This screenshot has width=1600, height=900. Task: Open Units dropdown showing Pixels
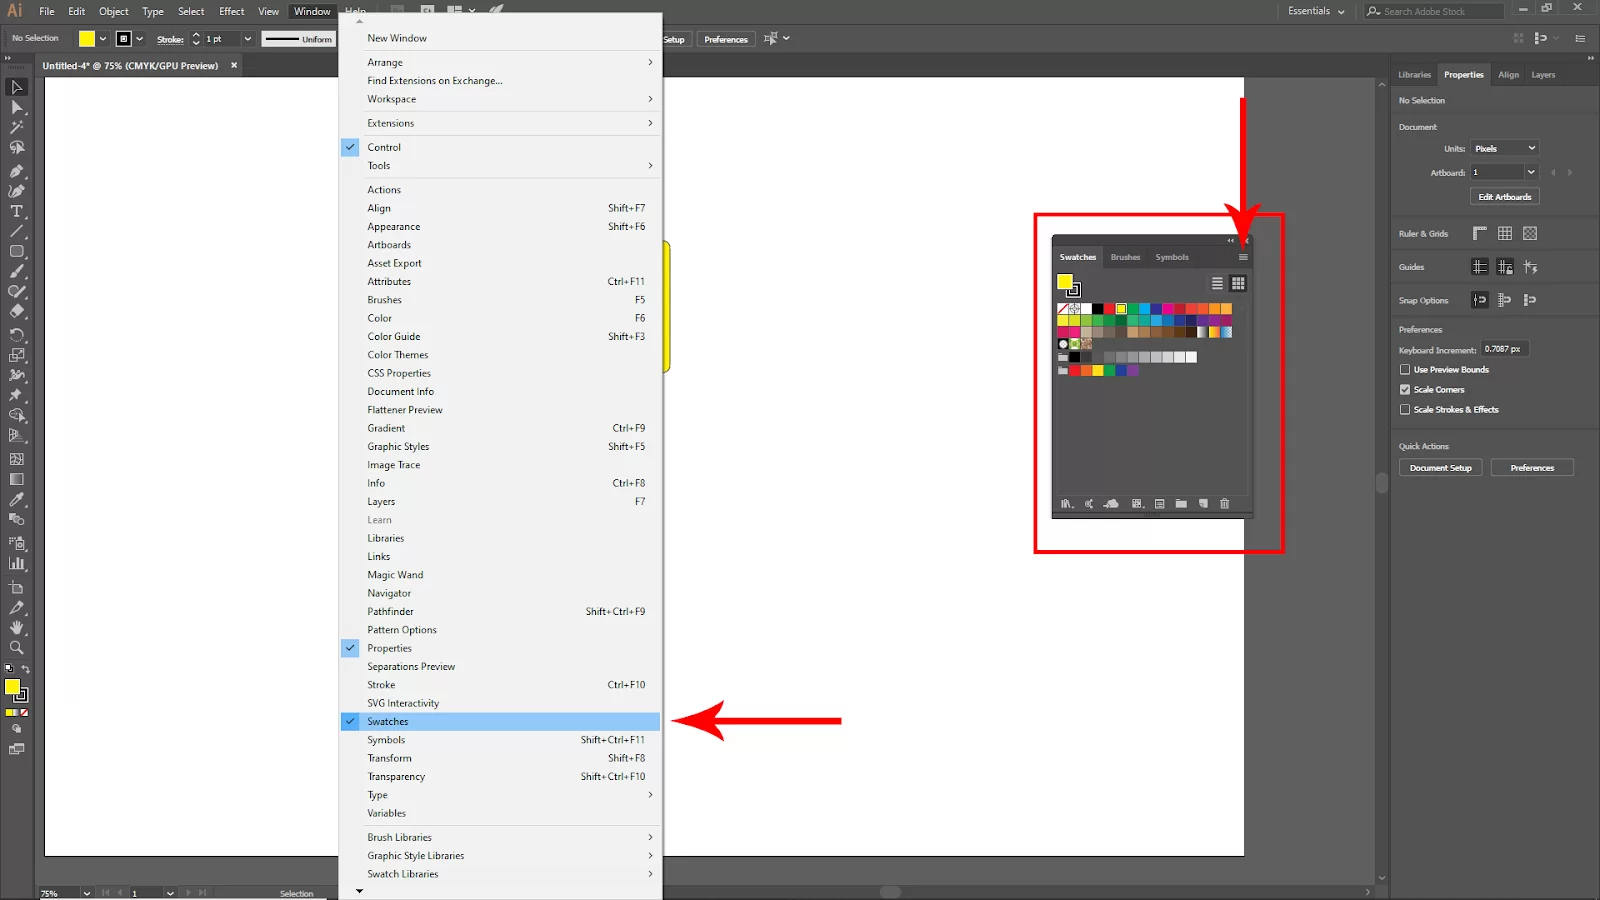[1504, 148]
